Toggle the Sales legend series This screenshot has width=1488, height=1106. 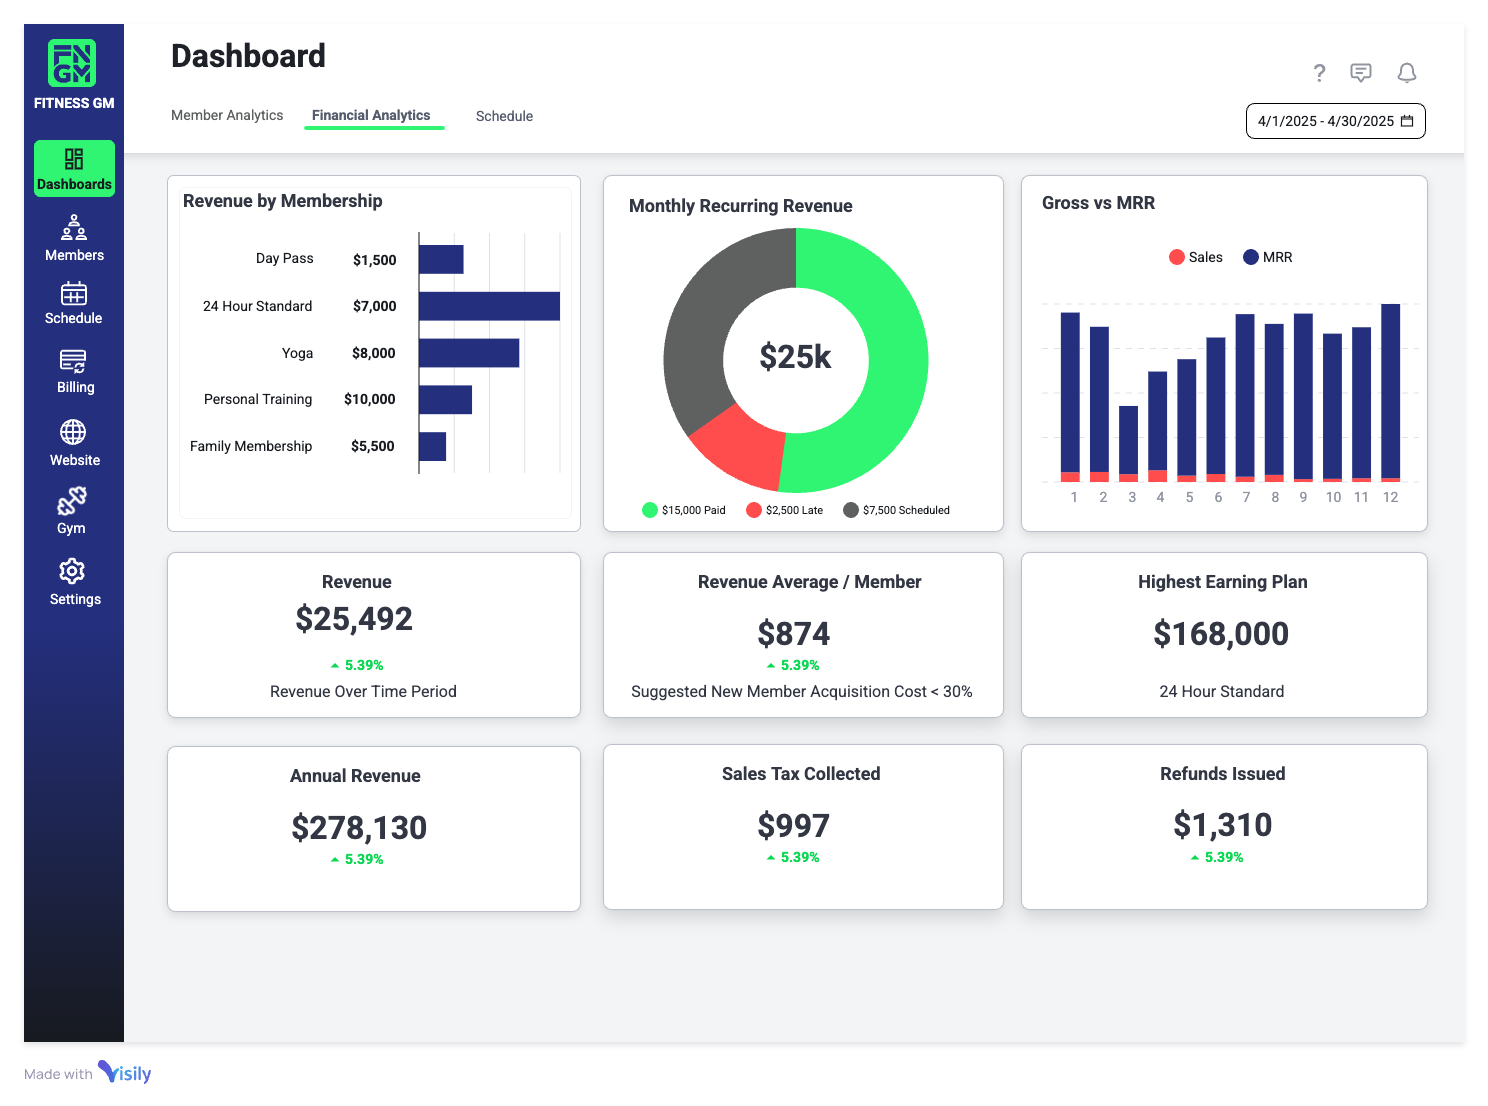click(1196, 257)
